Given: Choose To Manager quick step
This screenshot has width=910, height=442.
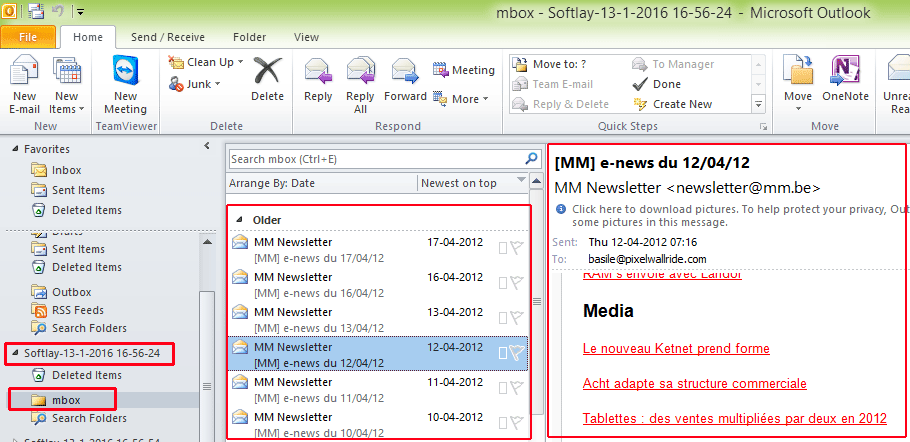Looking at the screenshot, I should pos(674,64).
